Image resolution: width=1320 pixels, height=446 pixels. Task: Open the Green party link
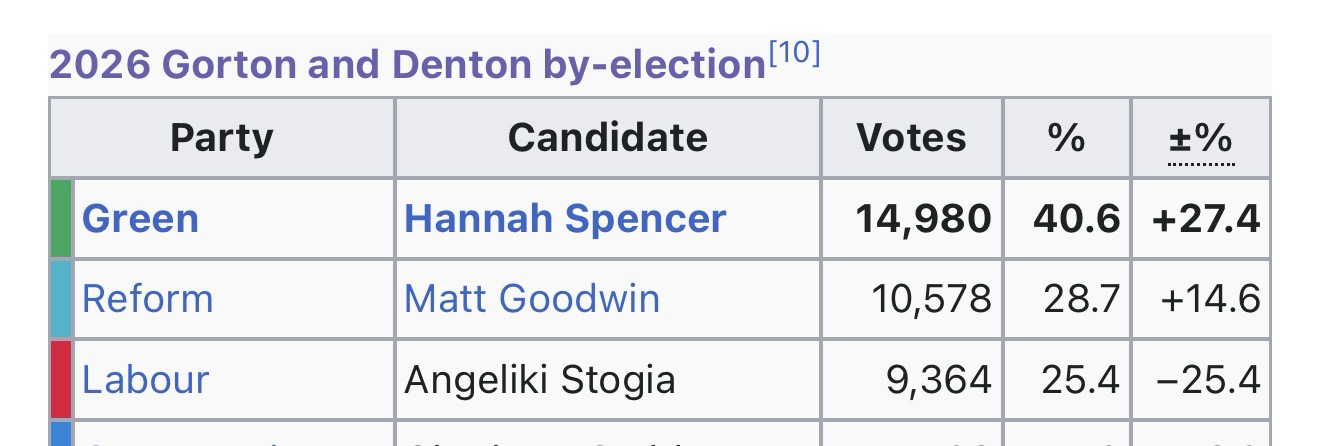tap(140, 219)
